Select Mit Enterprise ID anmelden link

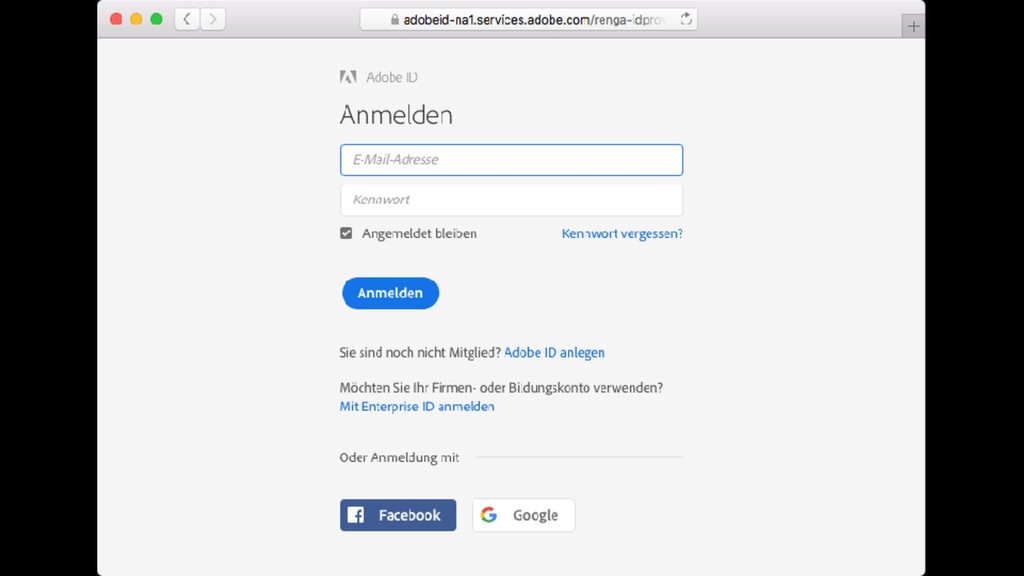tap(417, 406)
